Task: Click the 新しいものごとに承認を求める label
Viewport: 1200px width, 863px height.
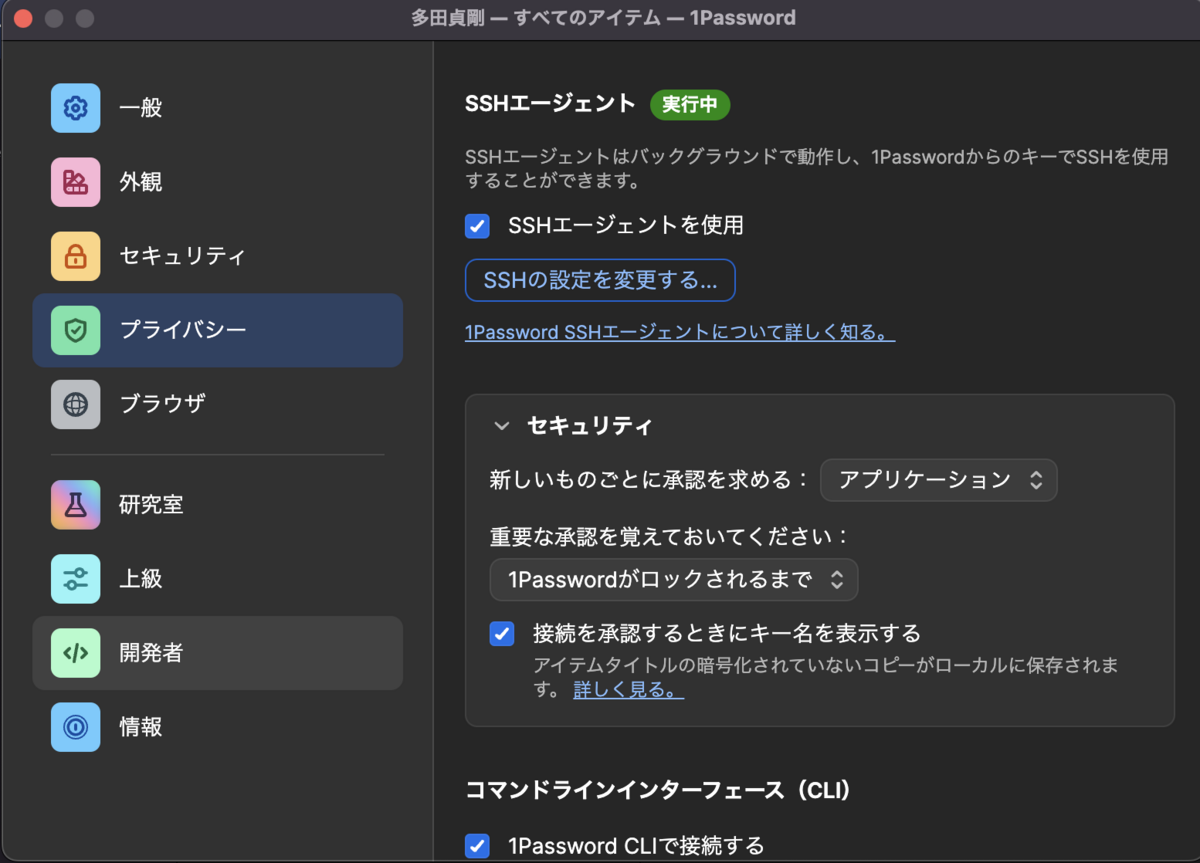Action: pyautogui.click(x=649, y=480)
